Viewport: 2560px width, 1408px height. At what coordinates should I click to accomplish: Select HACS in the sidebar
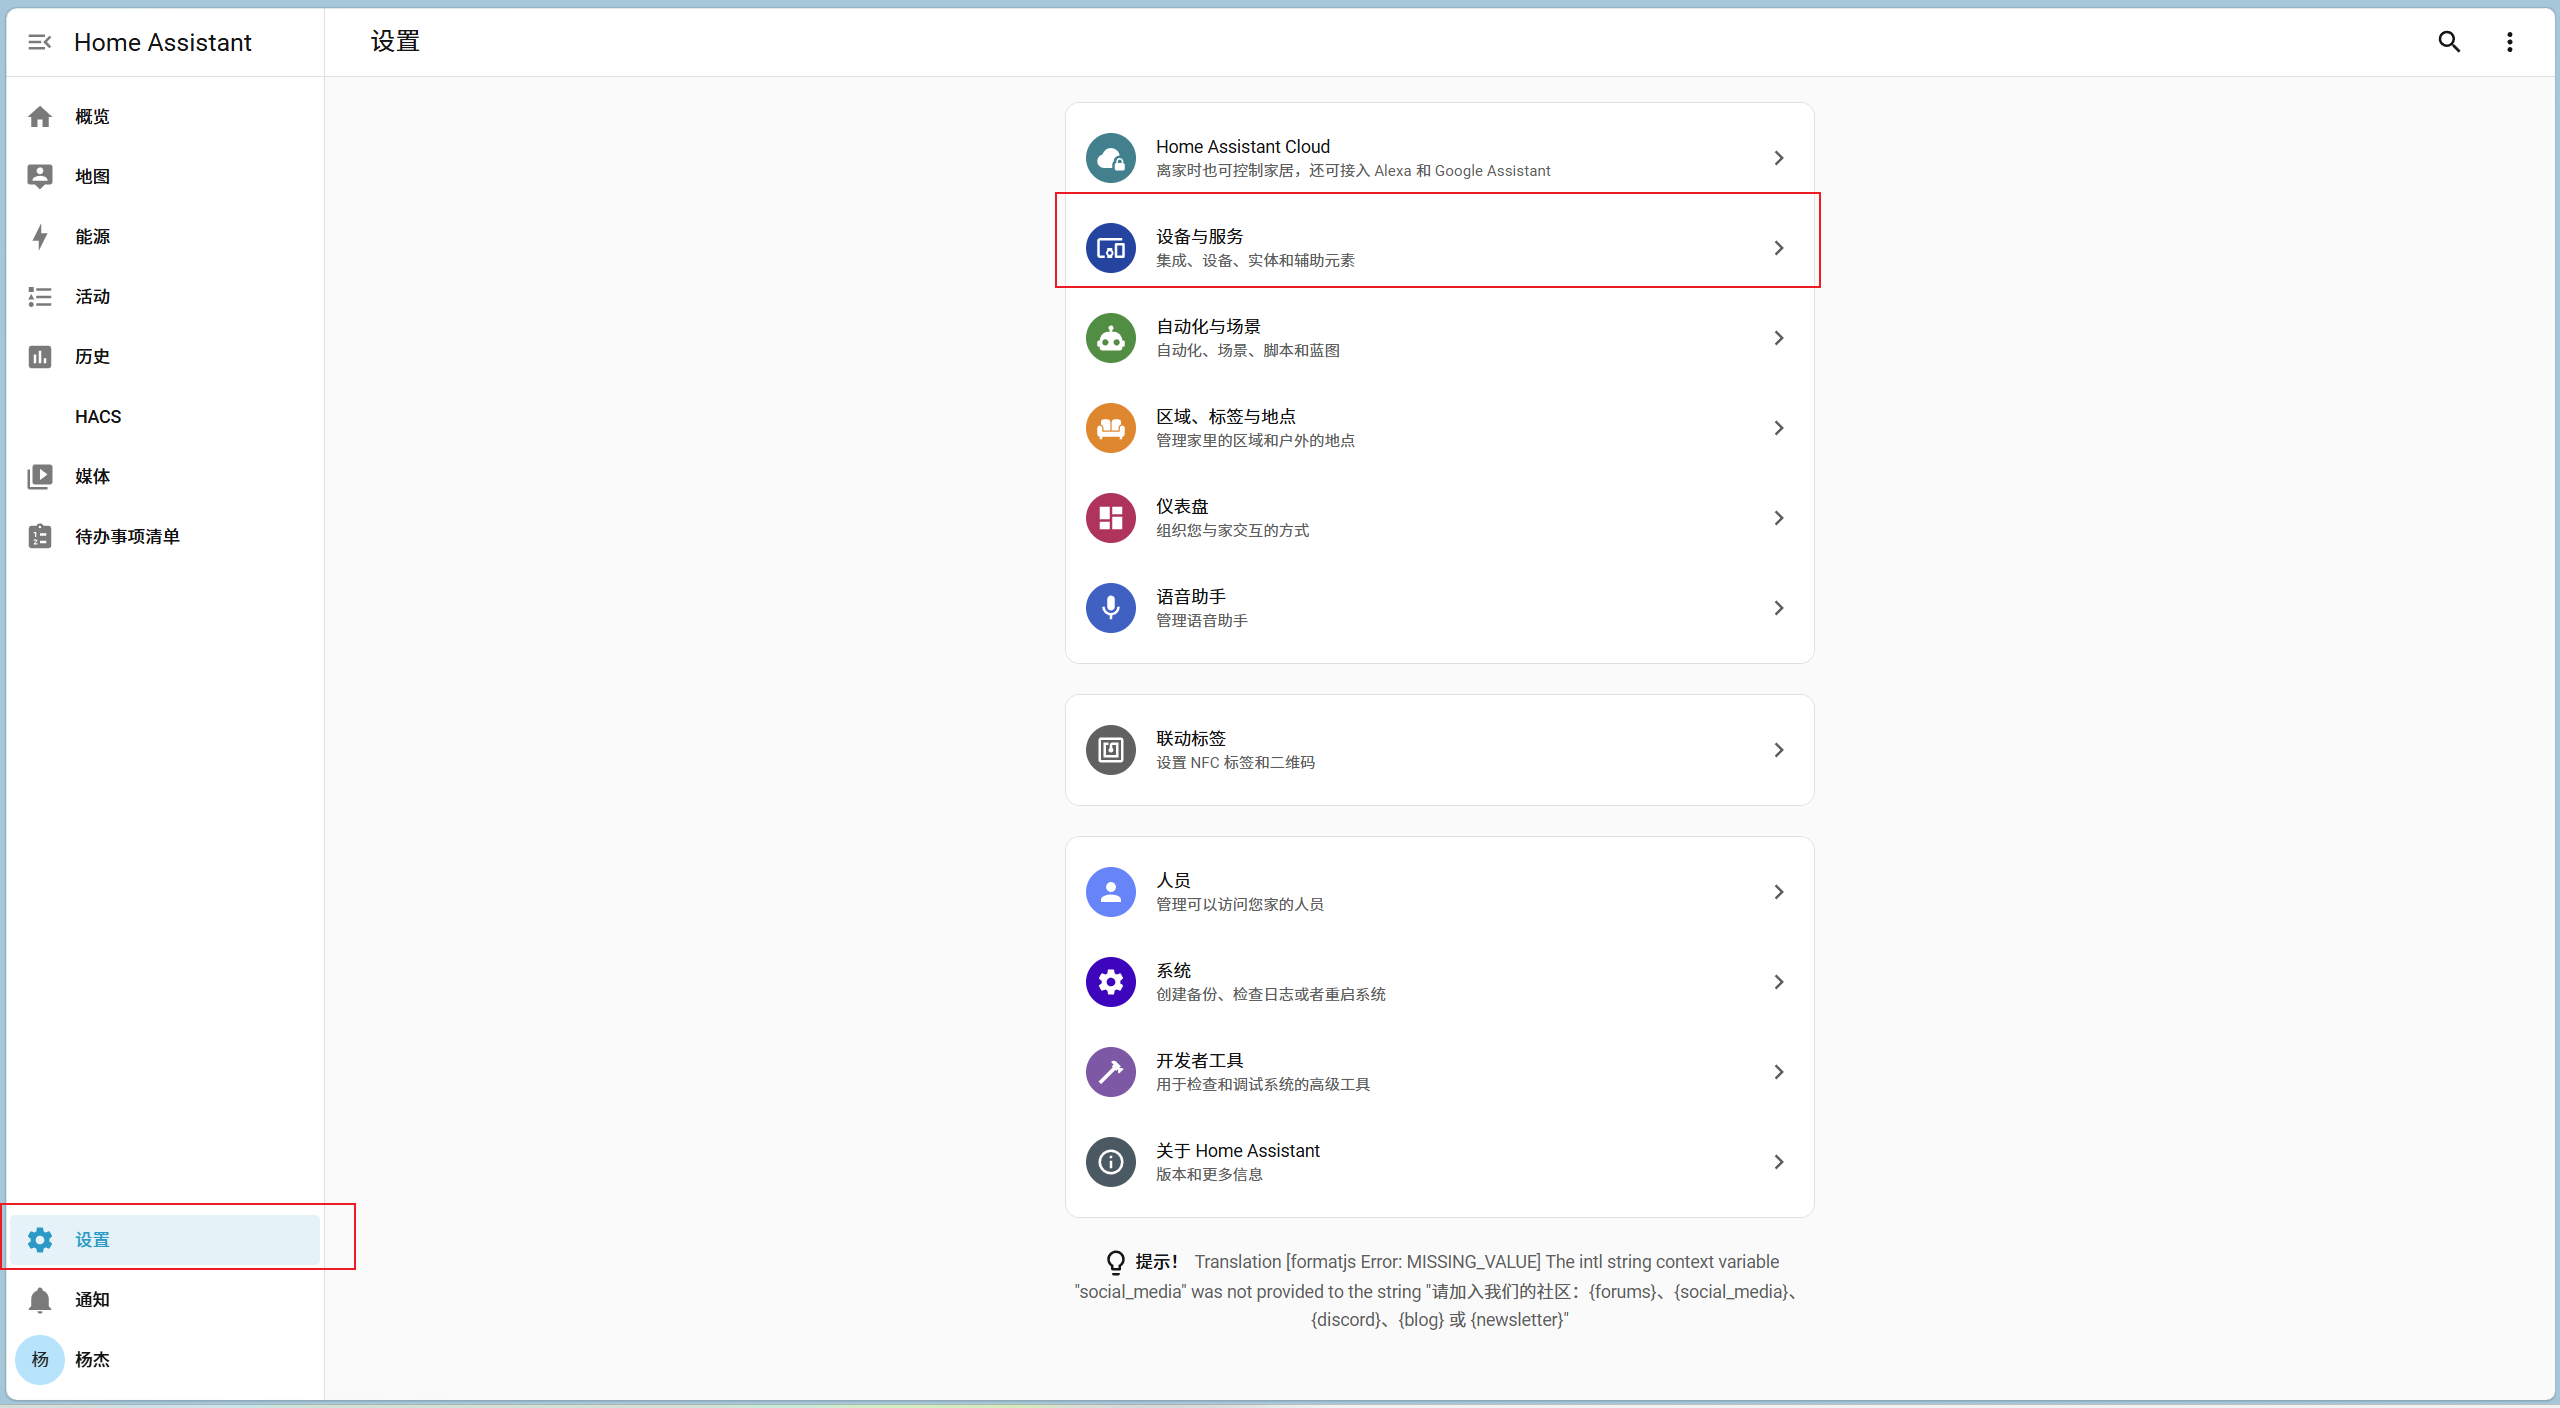[98, 417]
